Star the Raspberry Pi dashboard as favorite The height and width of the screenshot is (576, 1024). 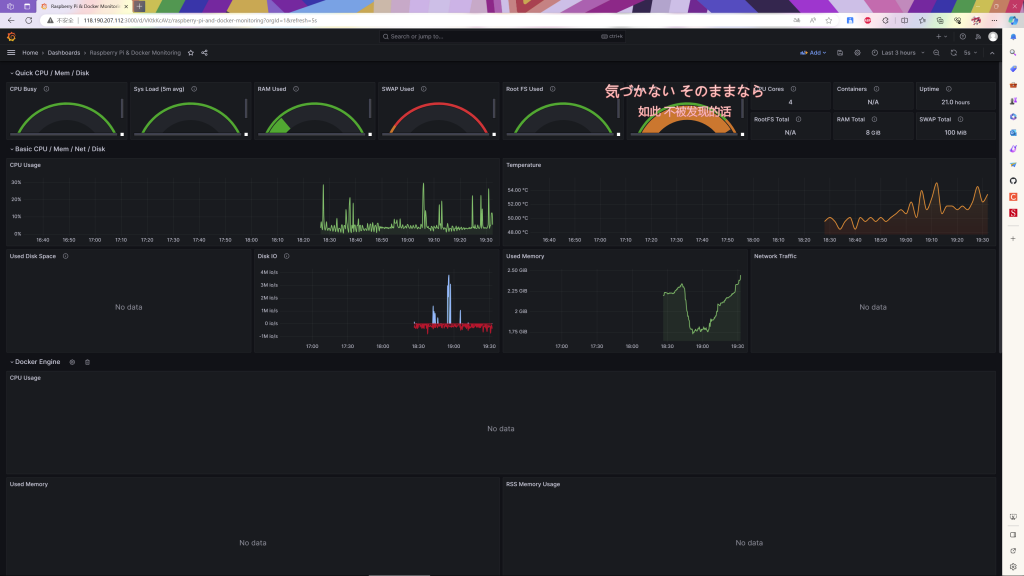coord(191,53)
